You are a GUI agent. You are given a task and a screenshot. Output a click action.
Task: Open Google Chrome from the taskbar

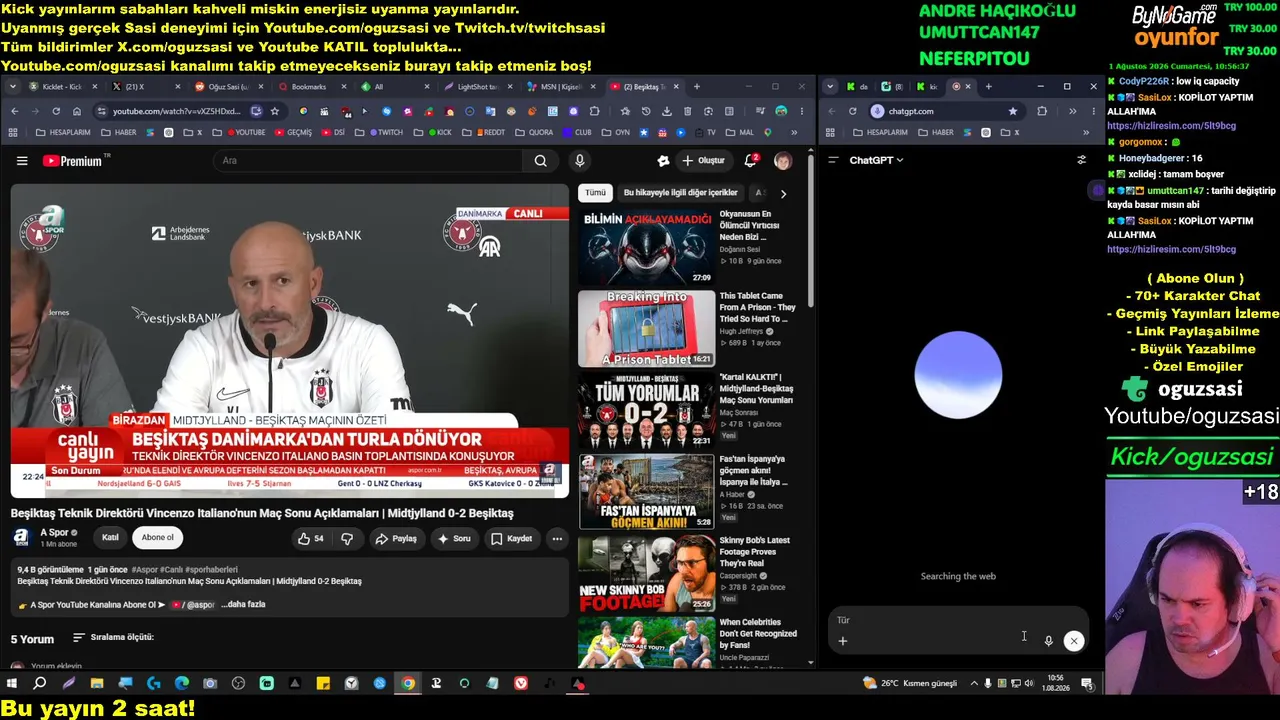click(x=408, y=684)
